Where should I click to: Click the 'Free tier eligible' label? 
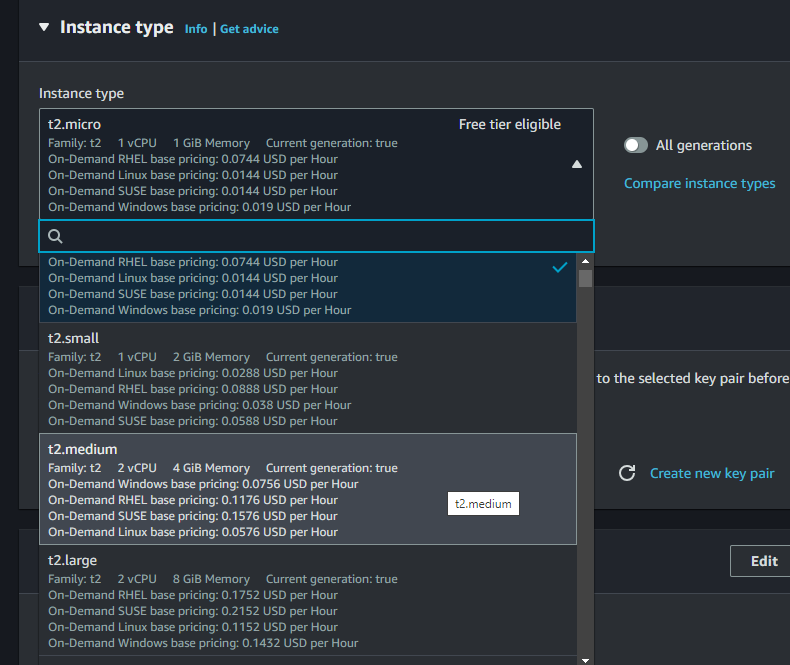click(x=510, y=124)
